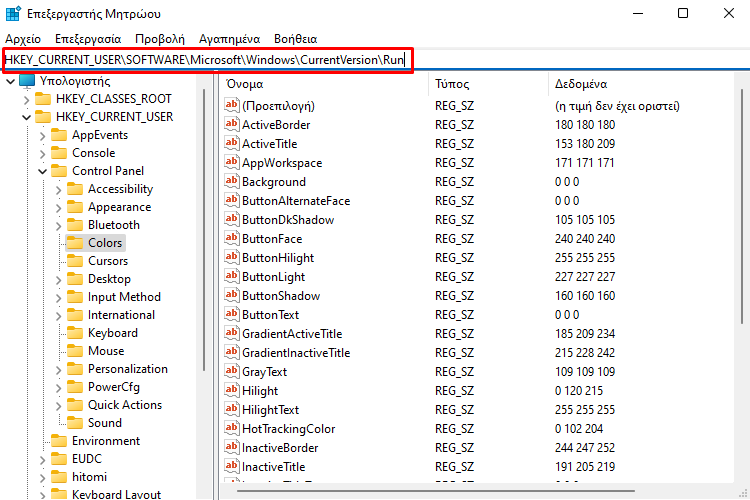The height and width of the screenshot is (500, 750).
Task: Select the HKEY_CURRENT_USER folder icon
Action: (43, 117)
